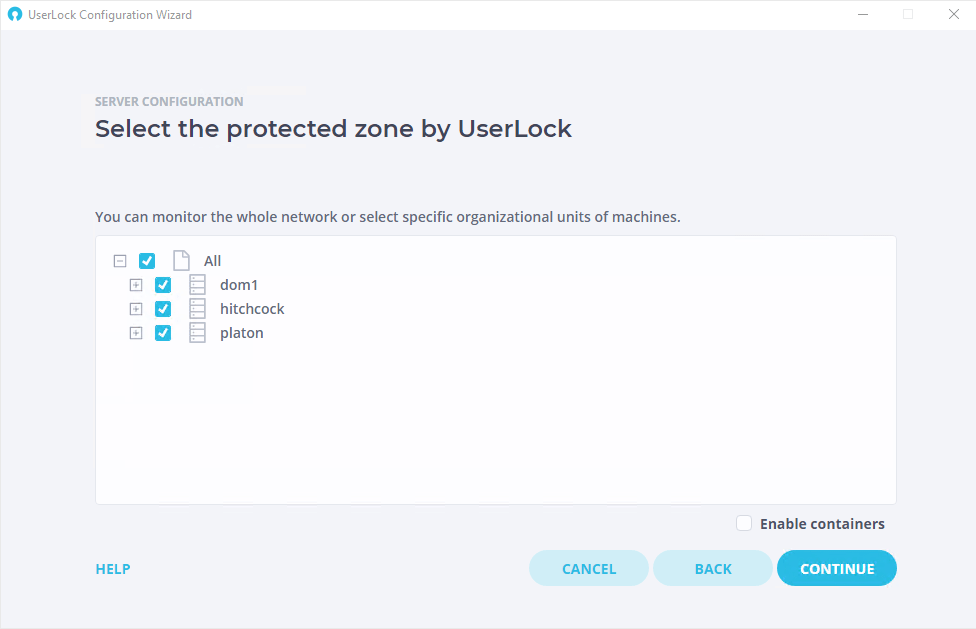Select the hitchcock tree item label

tap(252, 309)
